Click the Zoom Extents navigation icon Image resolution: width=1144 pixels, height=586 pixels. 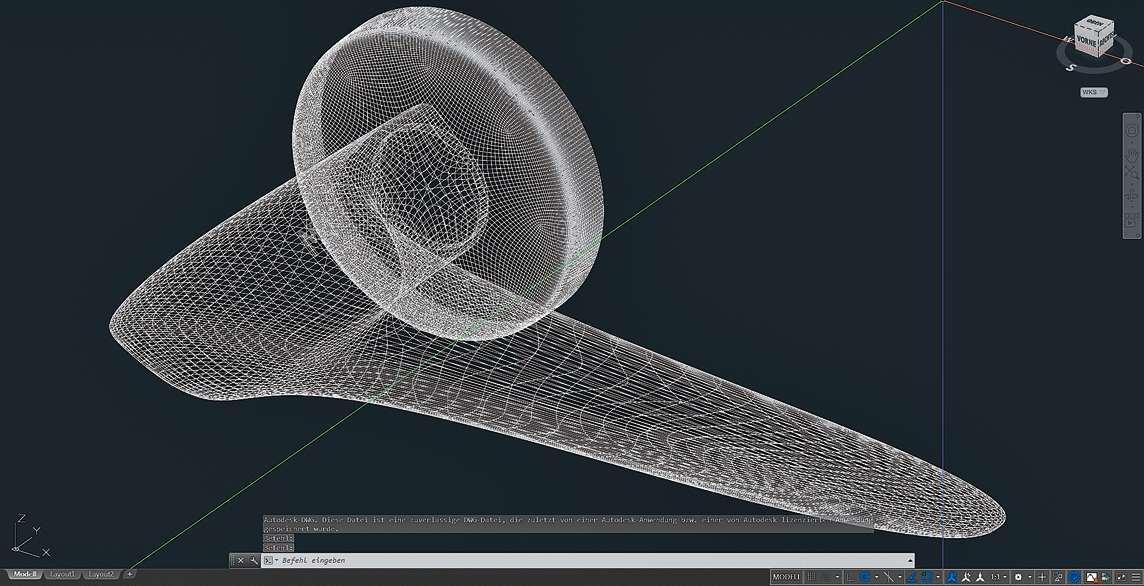(1132, 172)
